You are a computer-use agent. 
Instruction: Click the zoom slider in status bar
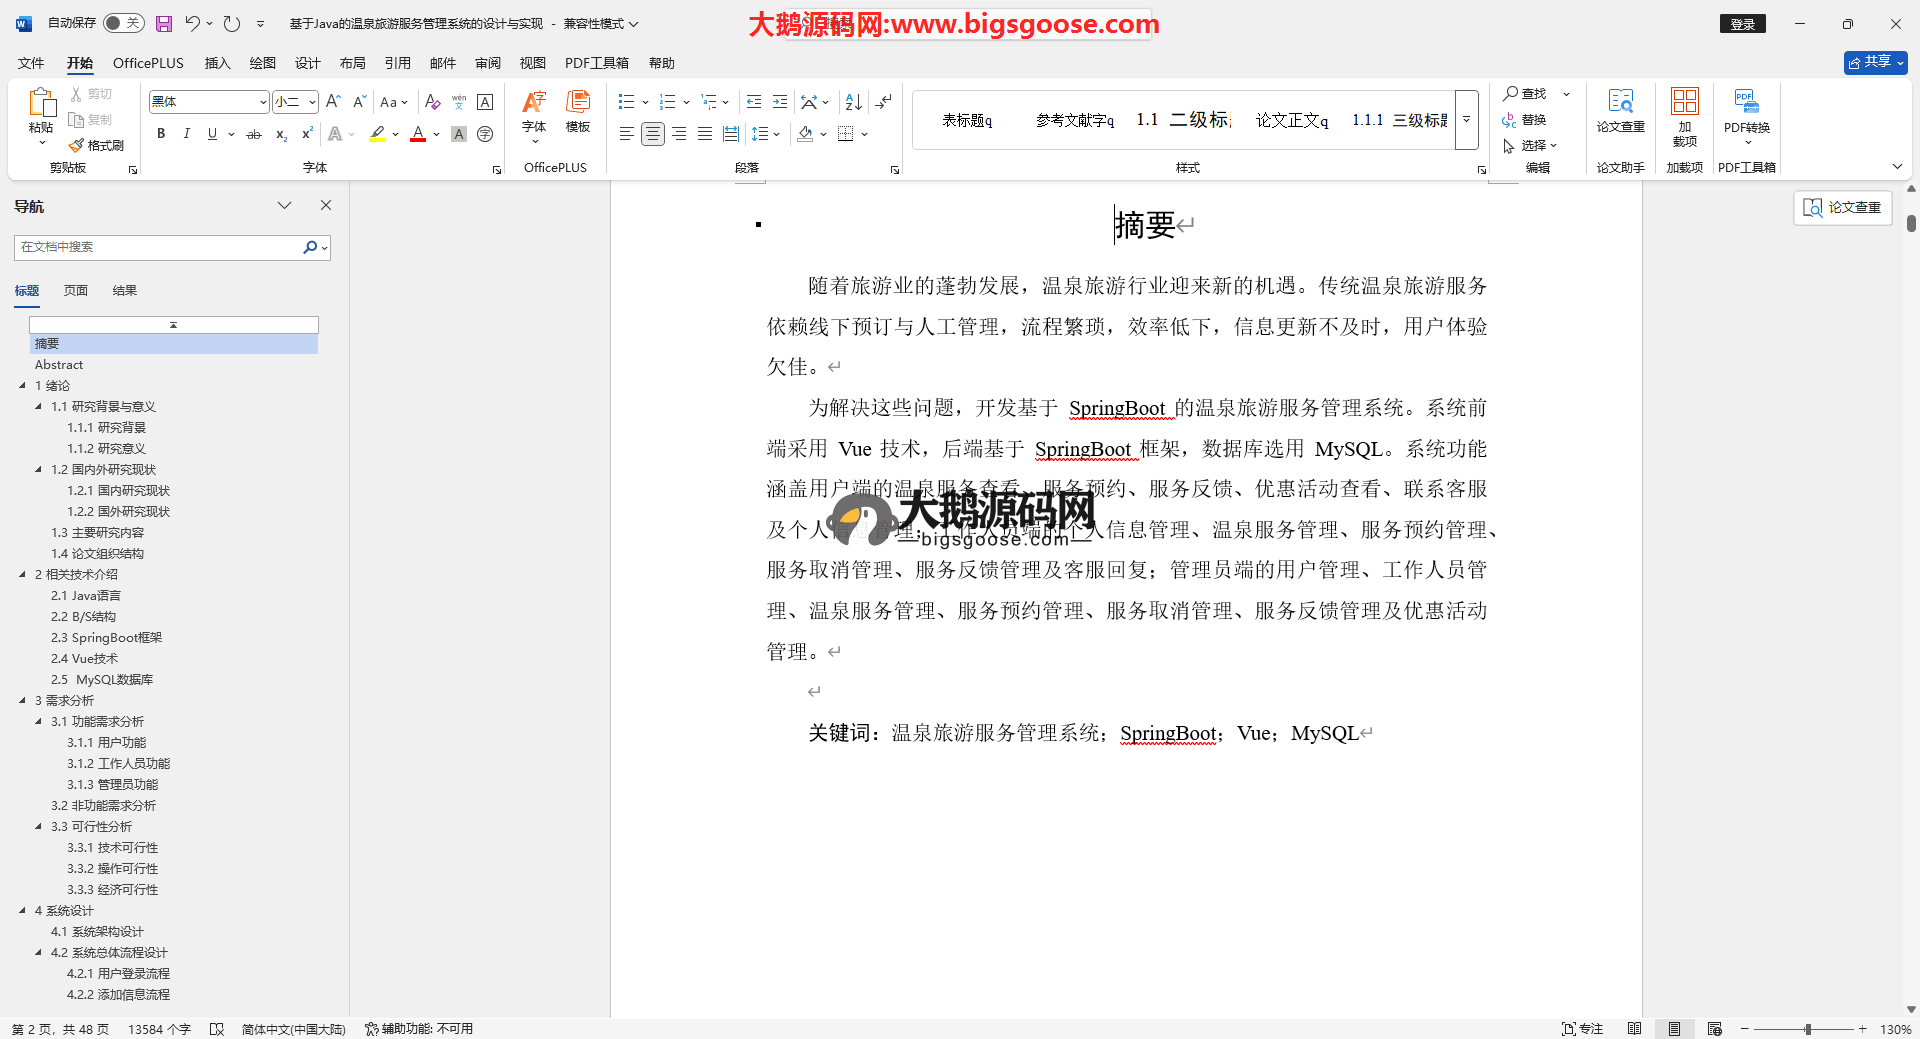click(x=1806, y=1029)
